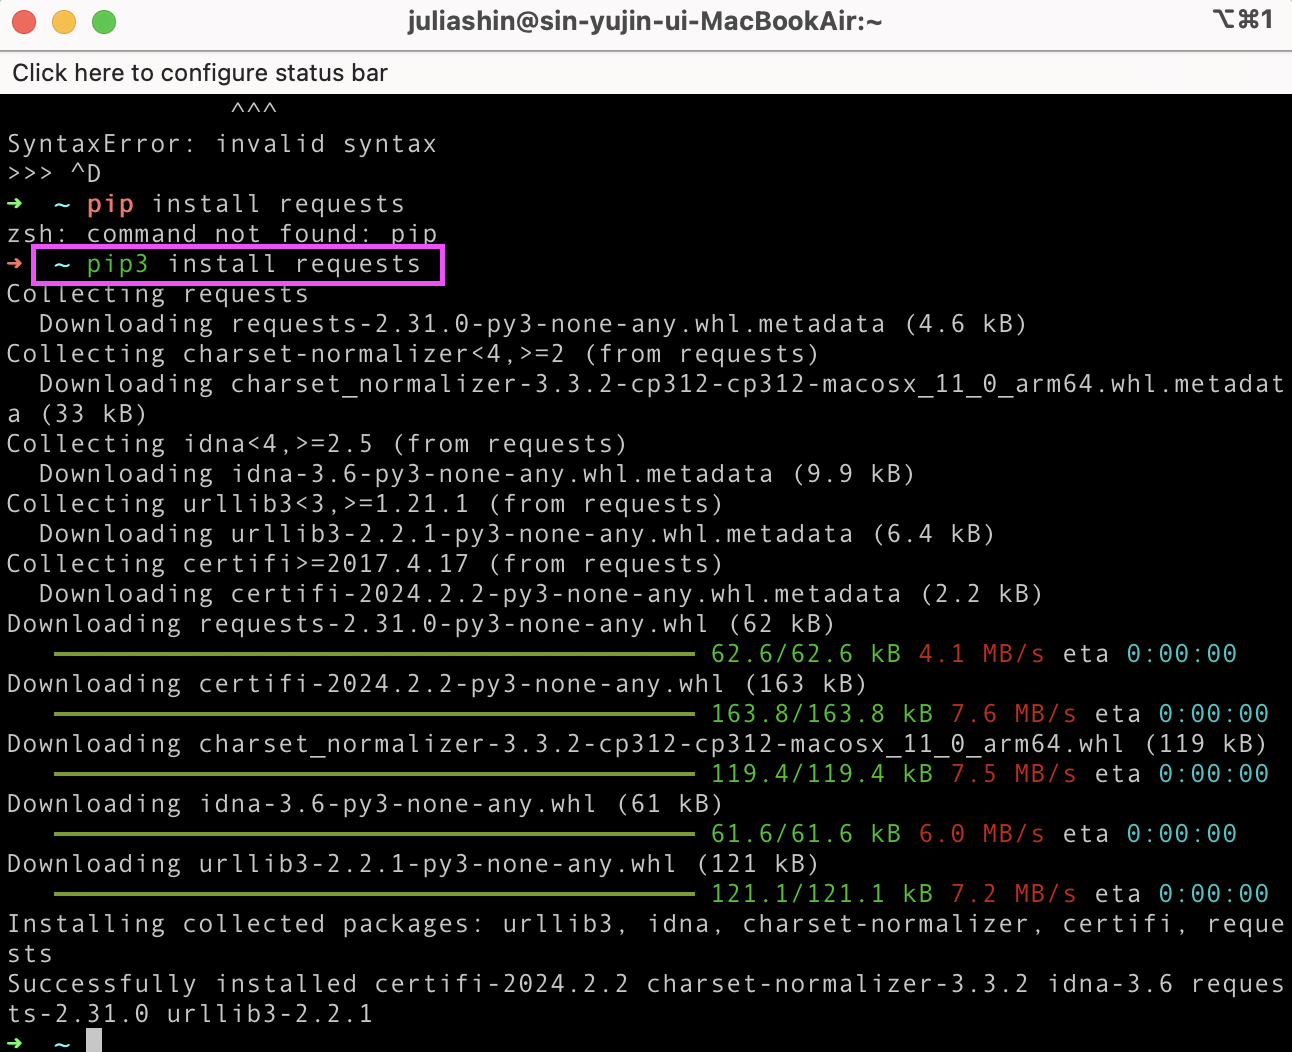Click 'Downloading idna-3.6-py3-none-any.whl (61 kB)' line

(365, 804)
